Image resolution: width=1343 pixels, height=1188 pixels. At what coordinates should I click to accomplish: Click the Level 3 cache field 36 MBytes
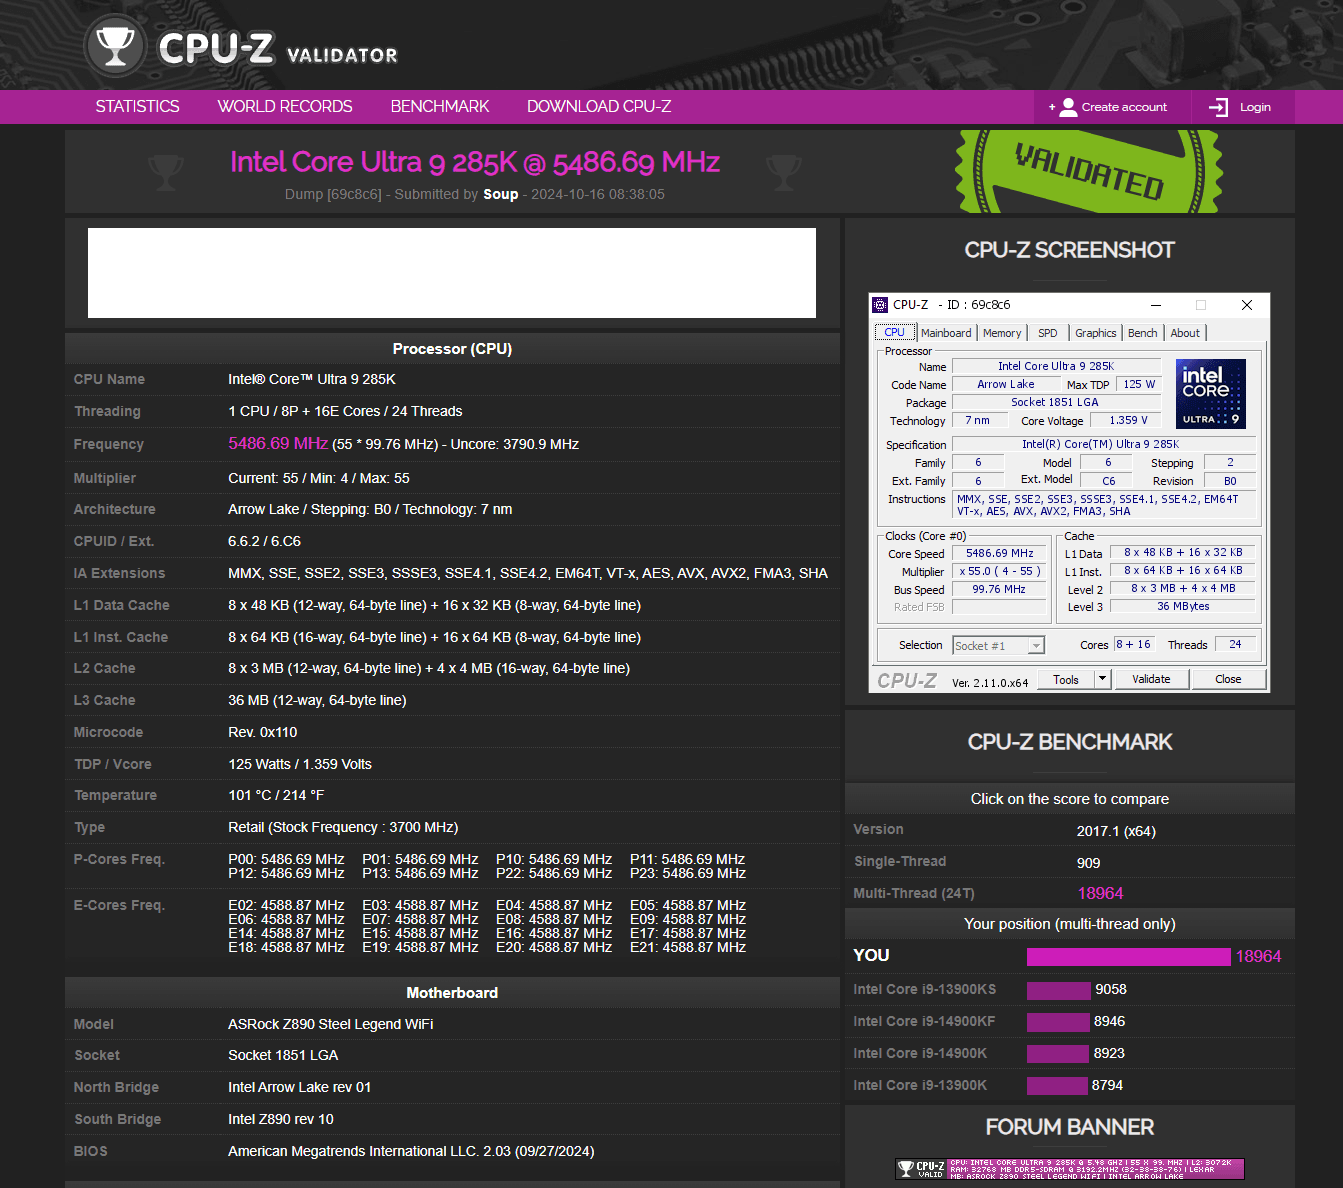point(1183,606)
